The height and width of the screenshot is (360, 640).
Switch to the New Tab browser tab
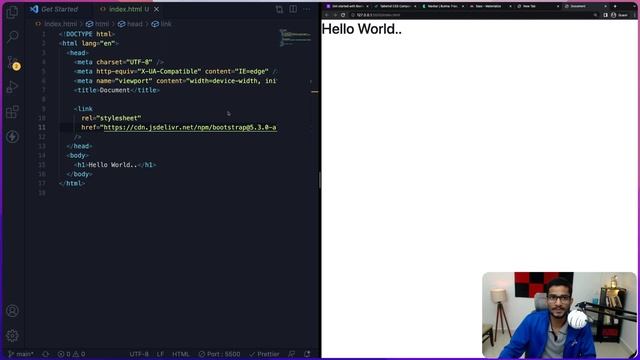click(538, 7)
